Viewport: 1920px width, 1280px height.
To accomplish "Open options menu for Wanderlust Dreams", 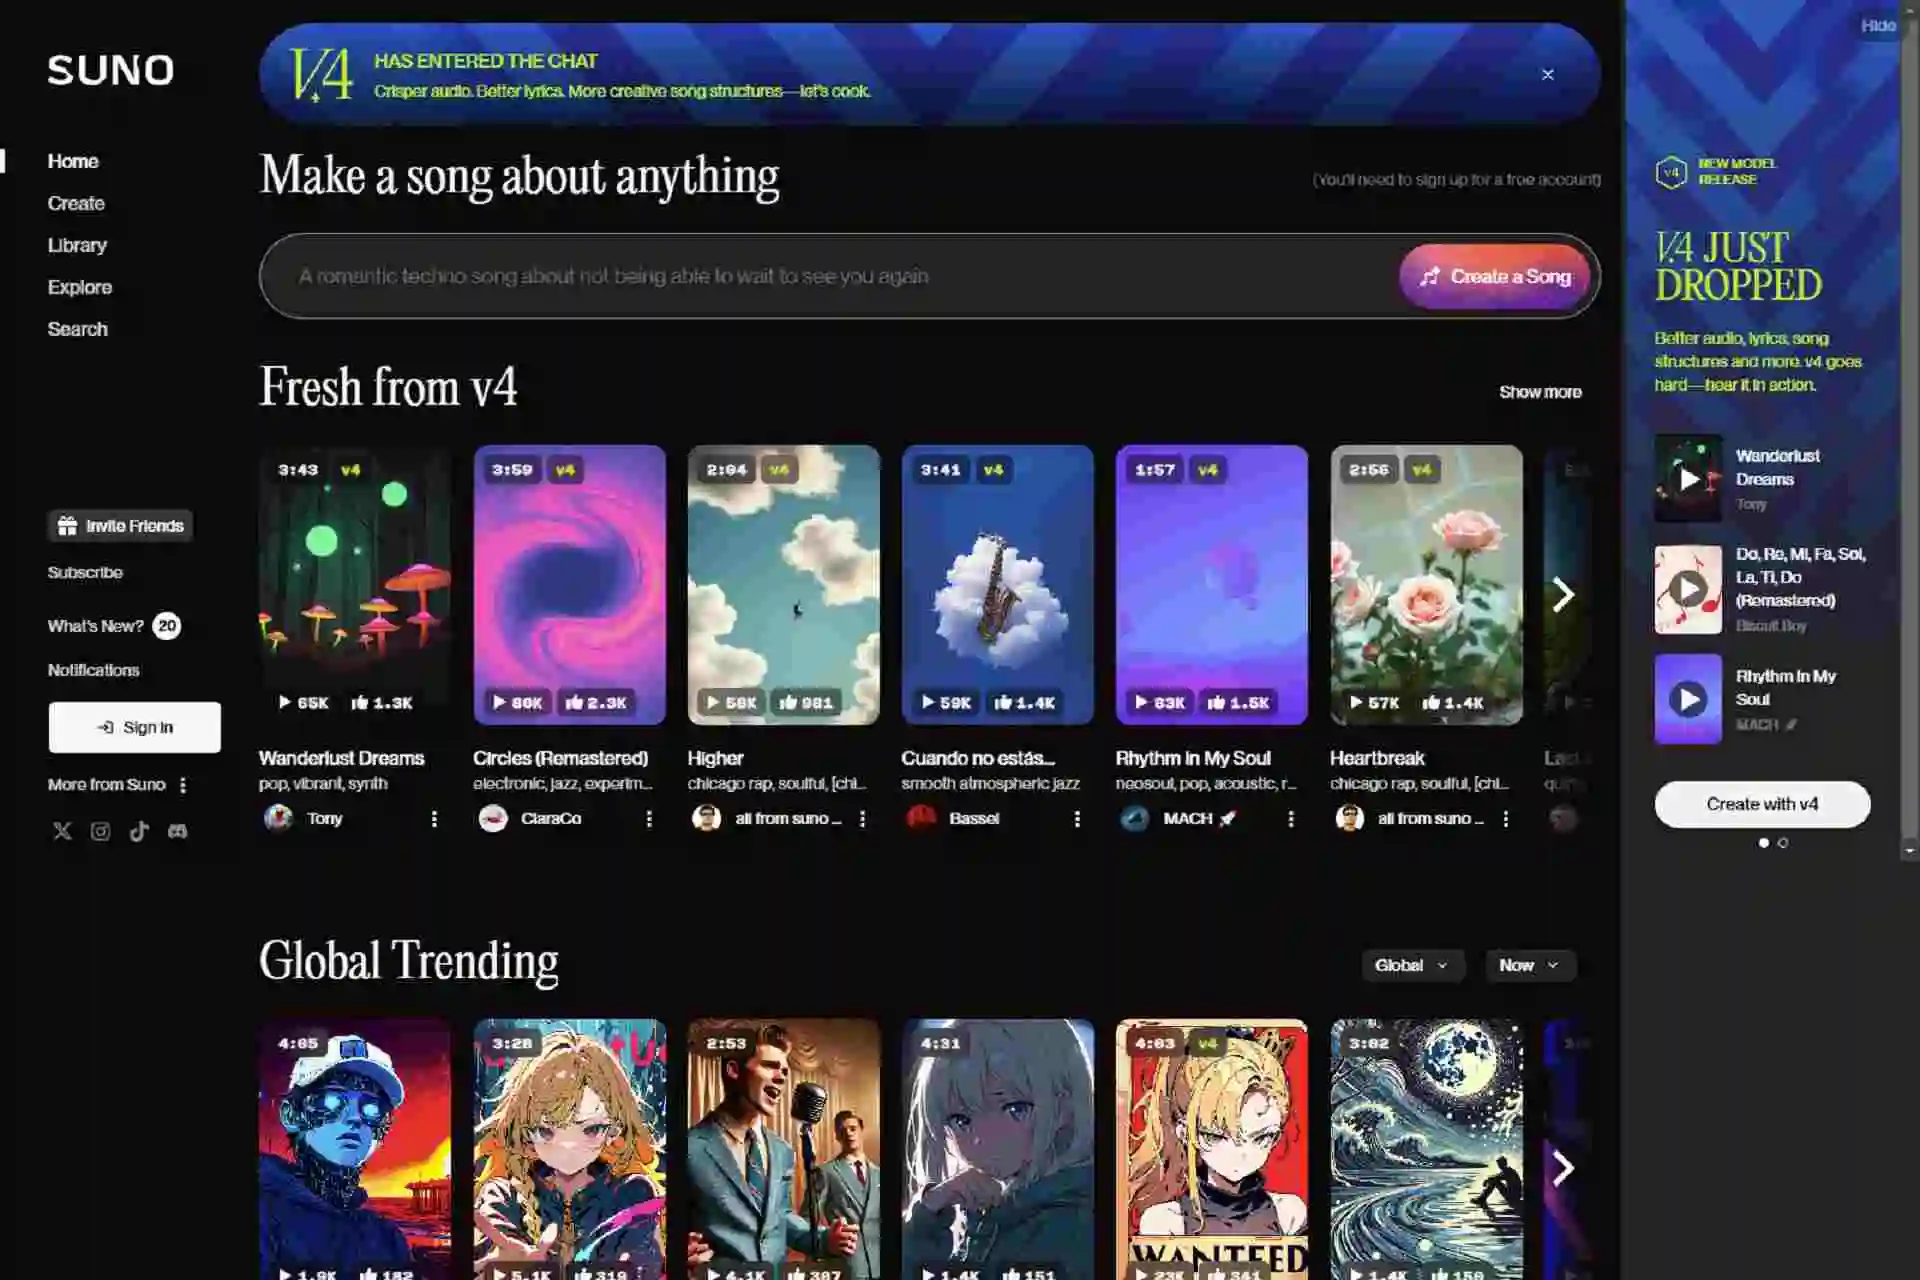I will tap(434, 819).
